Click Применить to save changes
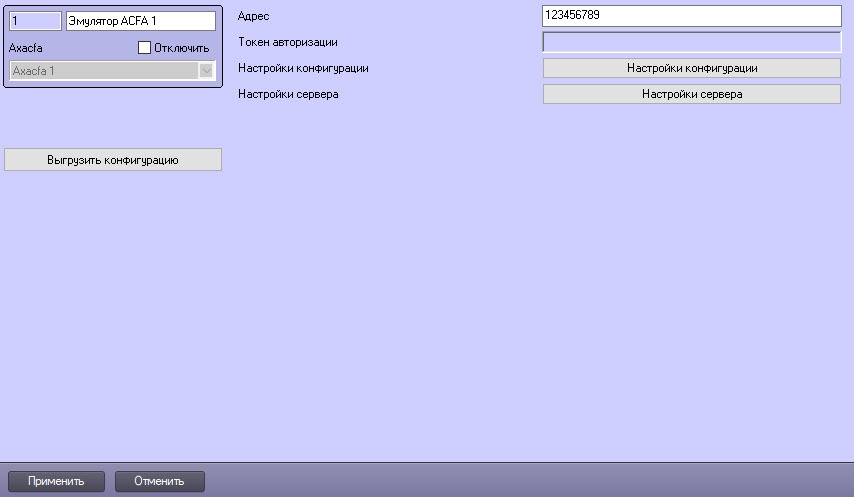The image size is (854, 497). pos(55,481)
